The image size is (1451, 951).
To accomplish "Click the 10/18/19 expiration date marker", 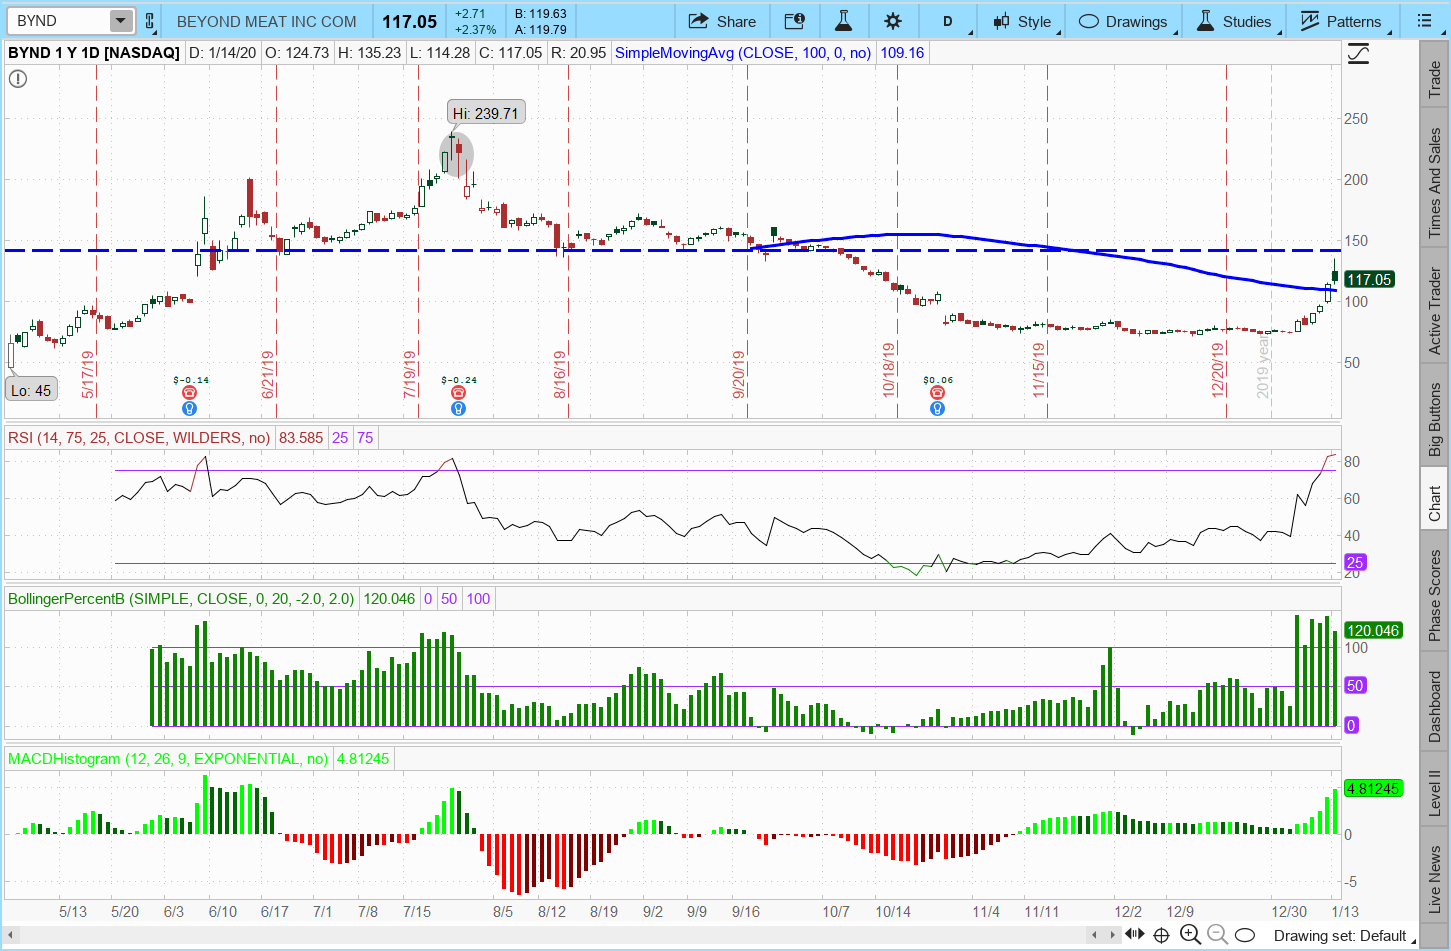I will pyautogui.click(x=888, y=370).
